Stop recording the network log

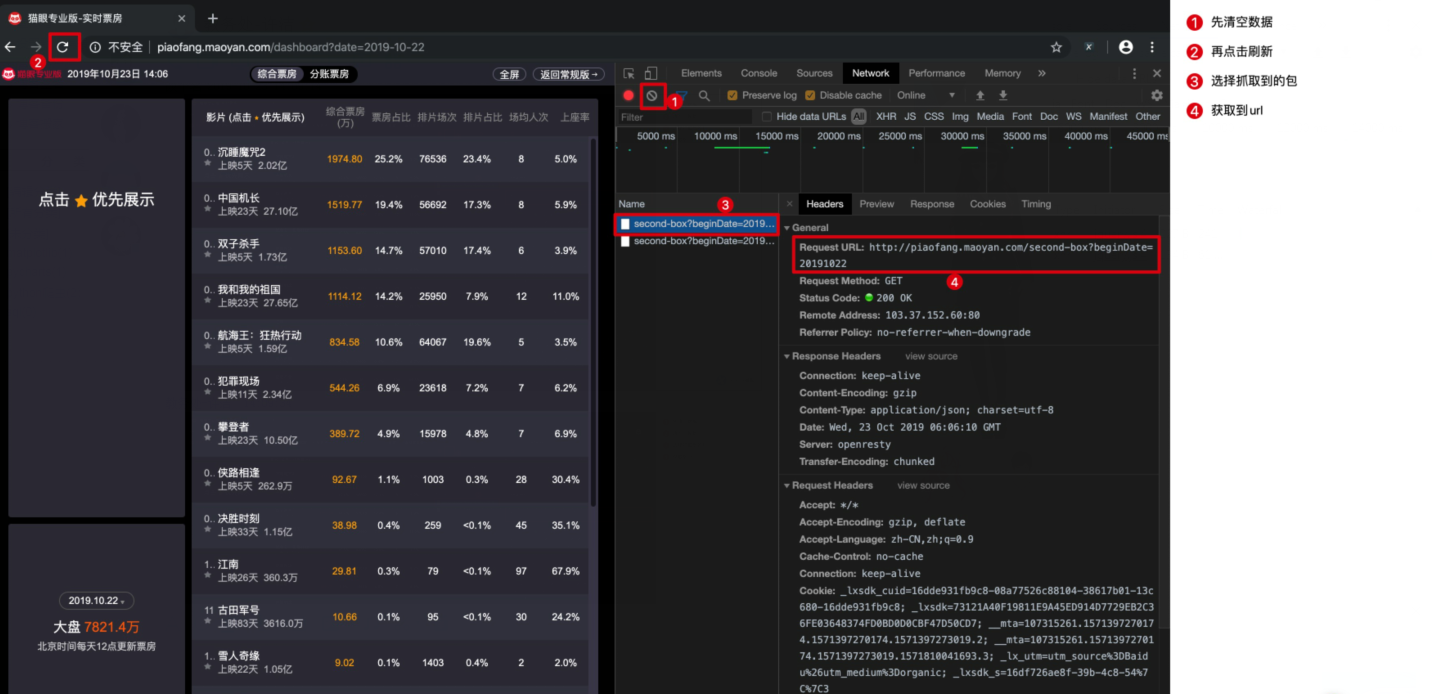click(x=629, y=95)
